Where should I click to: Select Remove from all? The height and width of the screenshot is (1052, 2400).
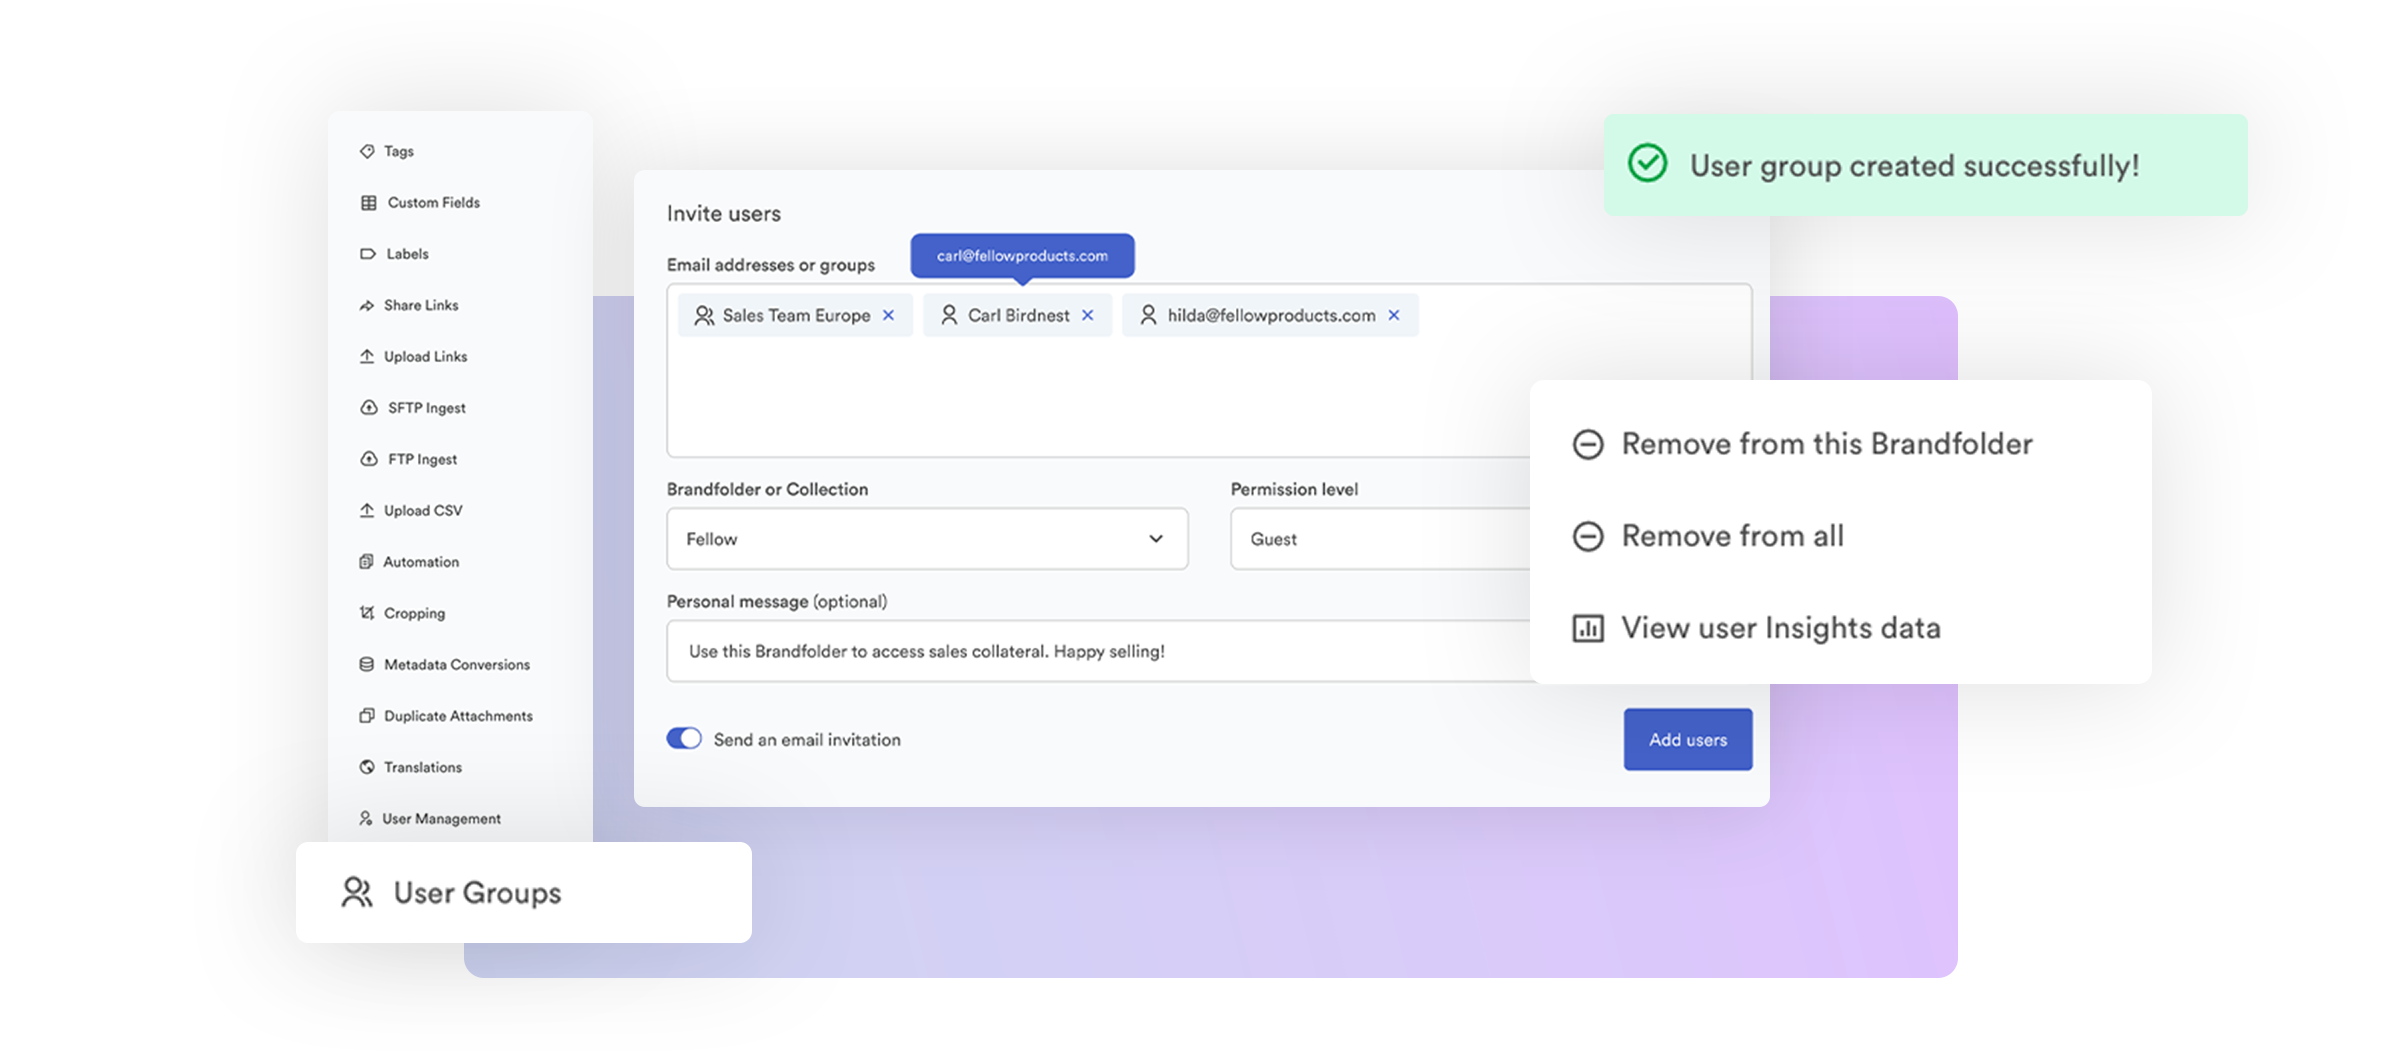coord(1708,536)
